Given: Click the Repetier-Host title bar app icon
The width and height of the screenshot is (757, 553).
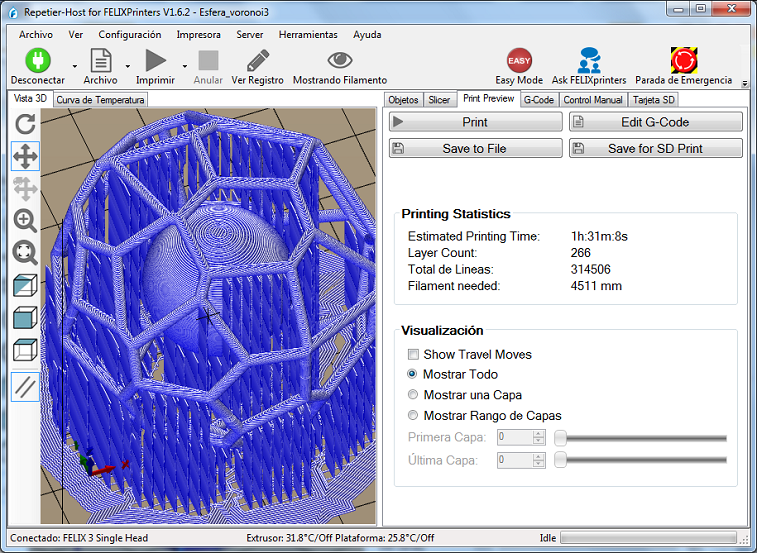Looking at the screenshot, I should [14, 12].
